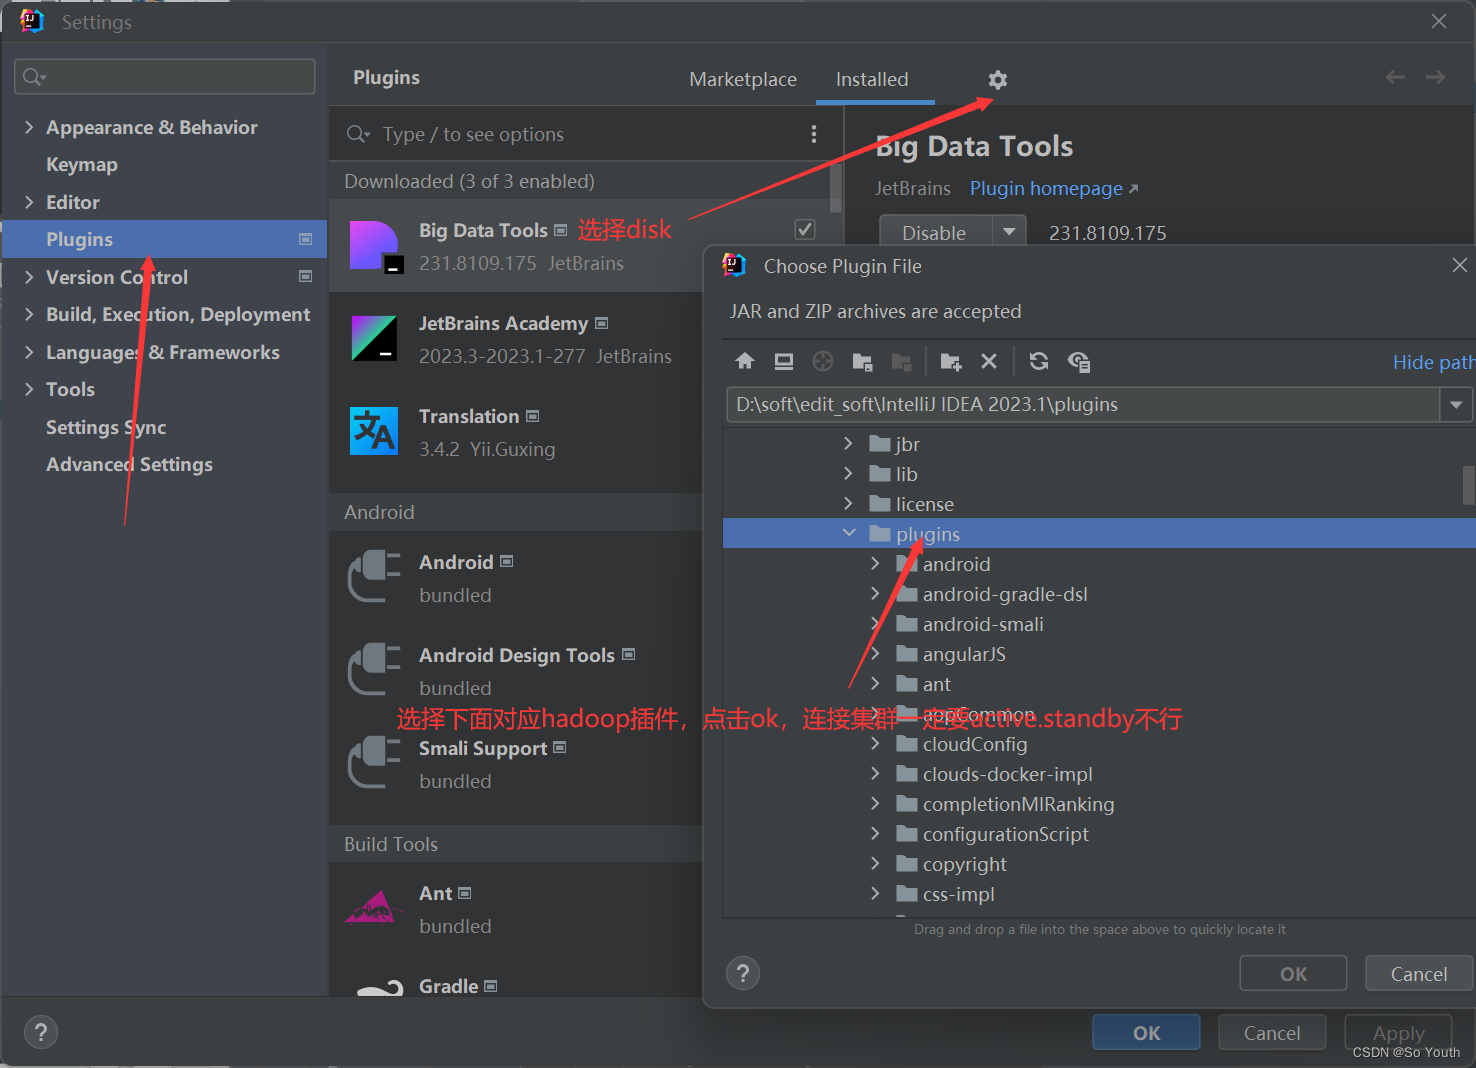Click the Android Design Tools plug icon

(x=374, y=670)
